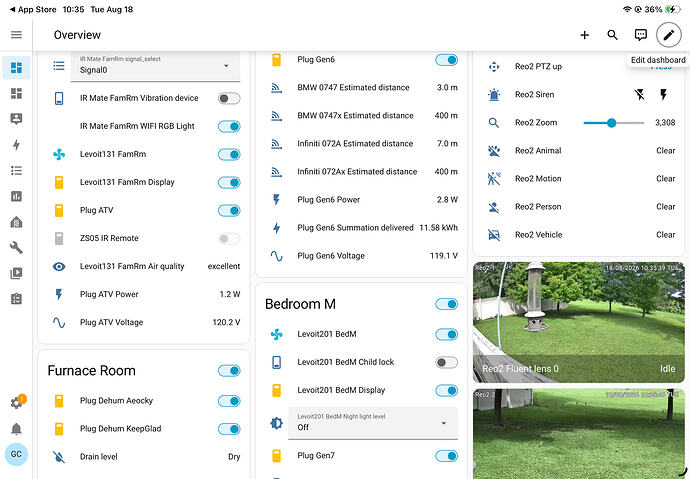Toggle Levoit131 FamRm Display switch
Screen dimensions: 690x479
click(x=229, y=183)
